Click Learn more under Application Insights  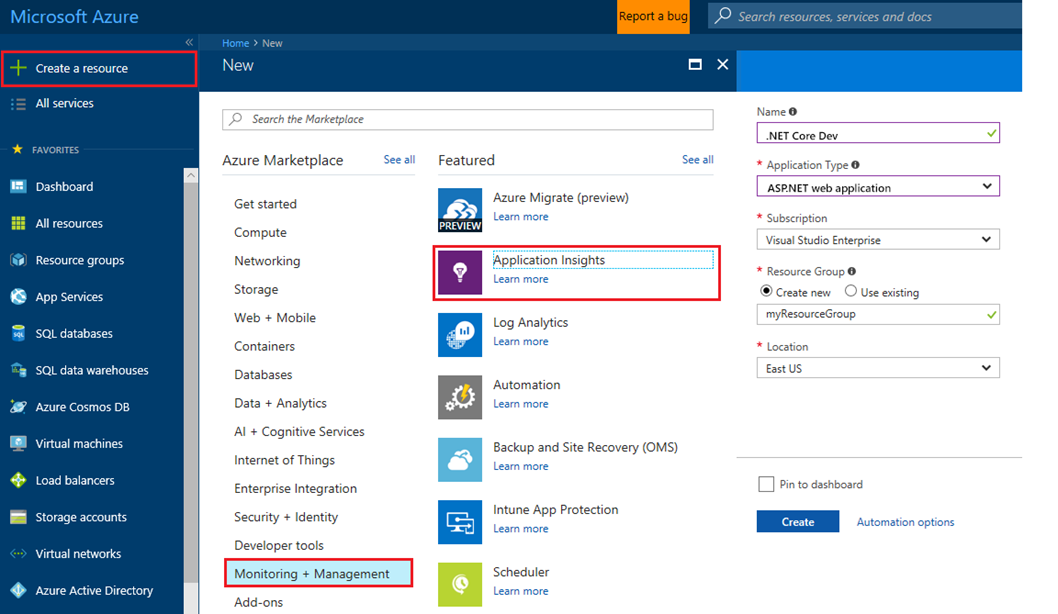tap(521, 279)
